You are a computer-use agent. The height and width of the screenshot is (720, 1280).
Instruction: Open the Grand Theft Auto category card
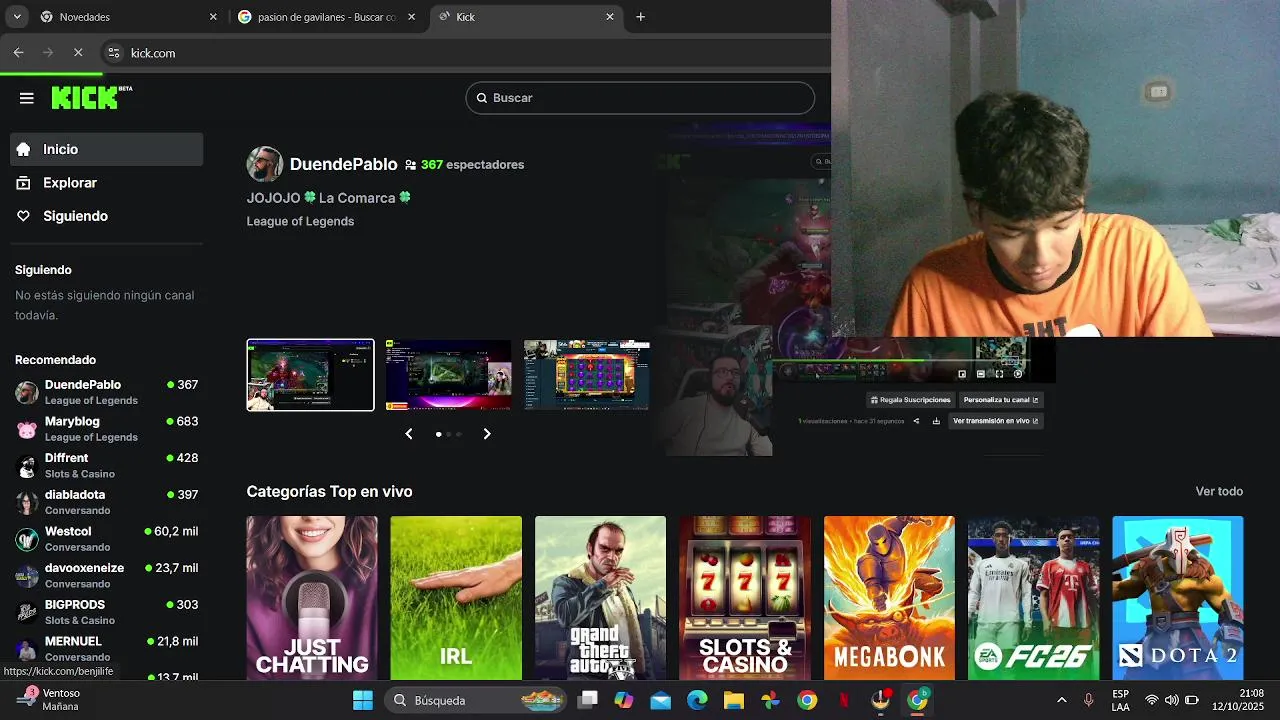click(600, 598)
